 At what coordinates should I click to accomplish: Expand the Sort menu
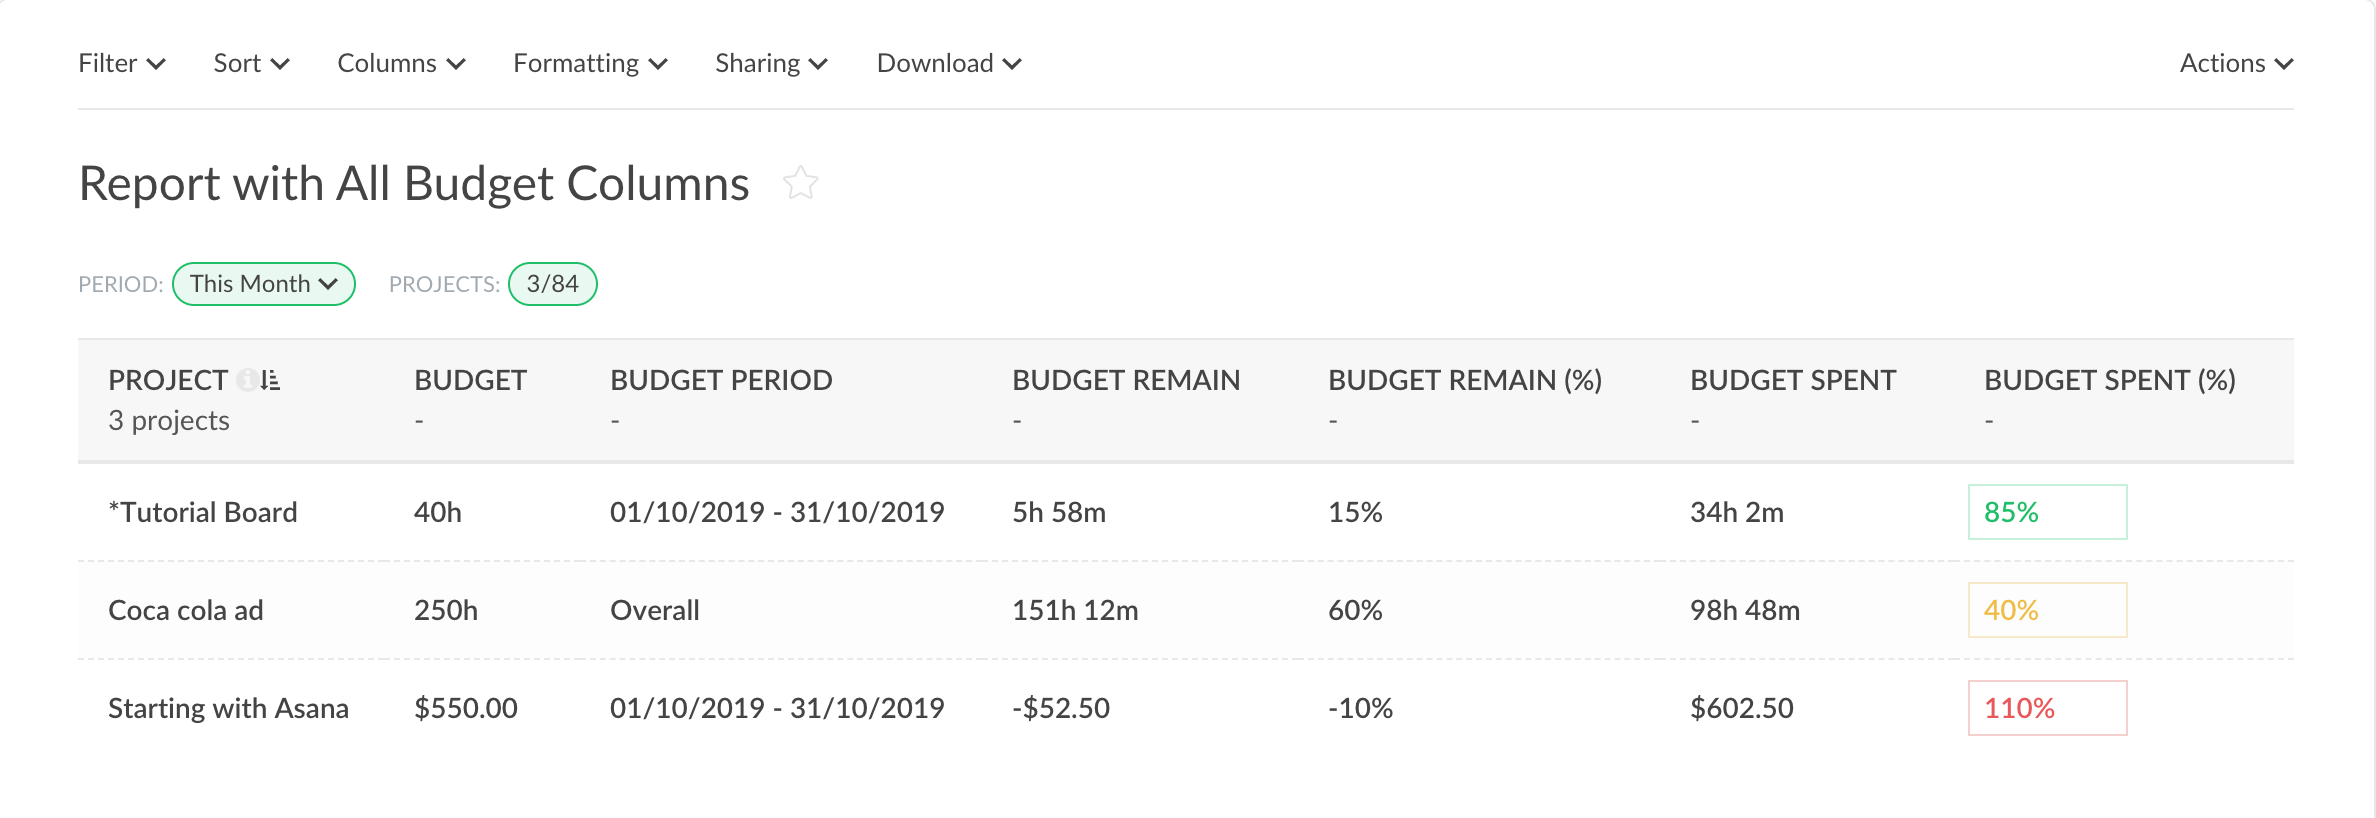[x=251, y=64]
